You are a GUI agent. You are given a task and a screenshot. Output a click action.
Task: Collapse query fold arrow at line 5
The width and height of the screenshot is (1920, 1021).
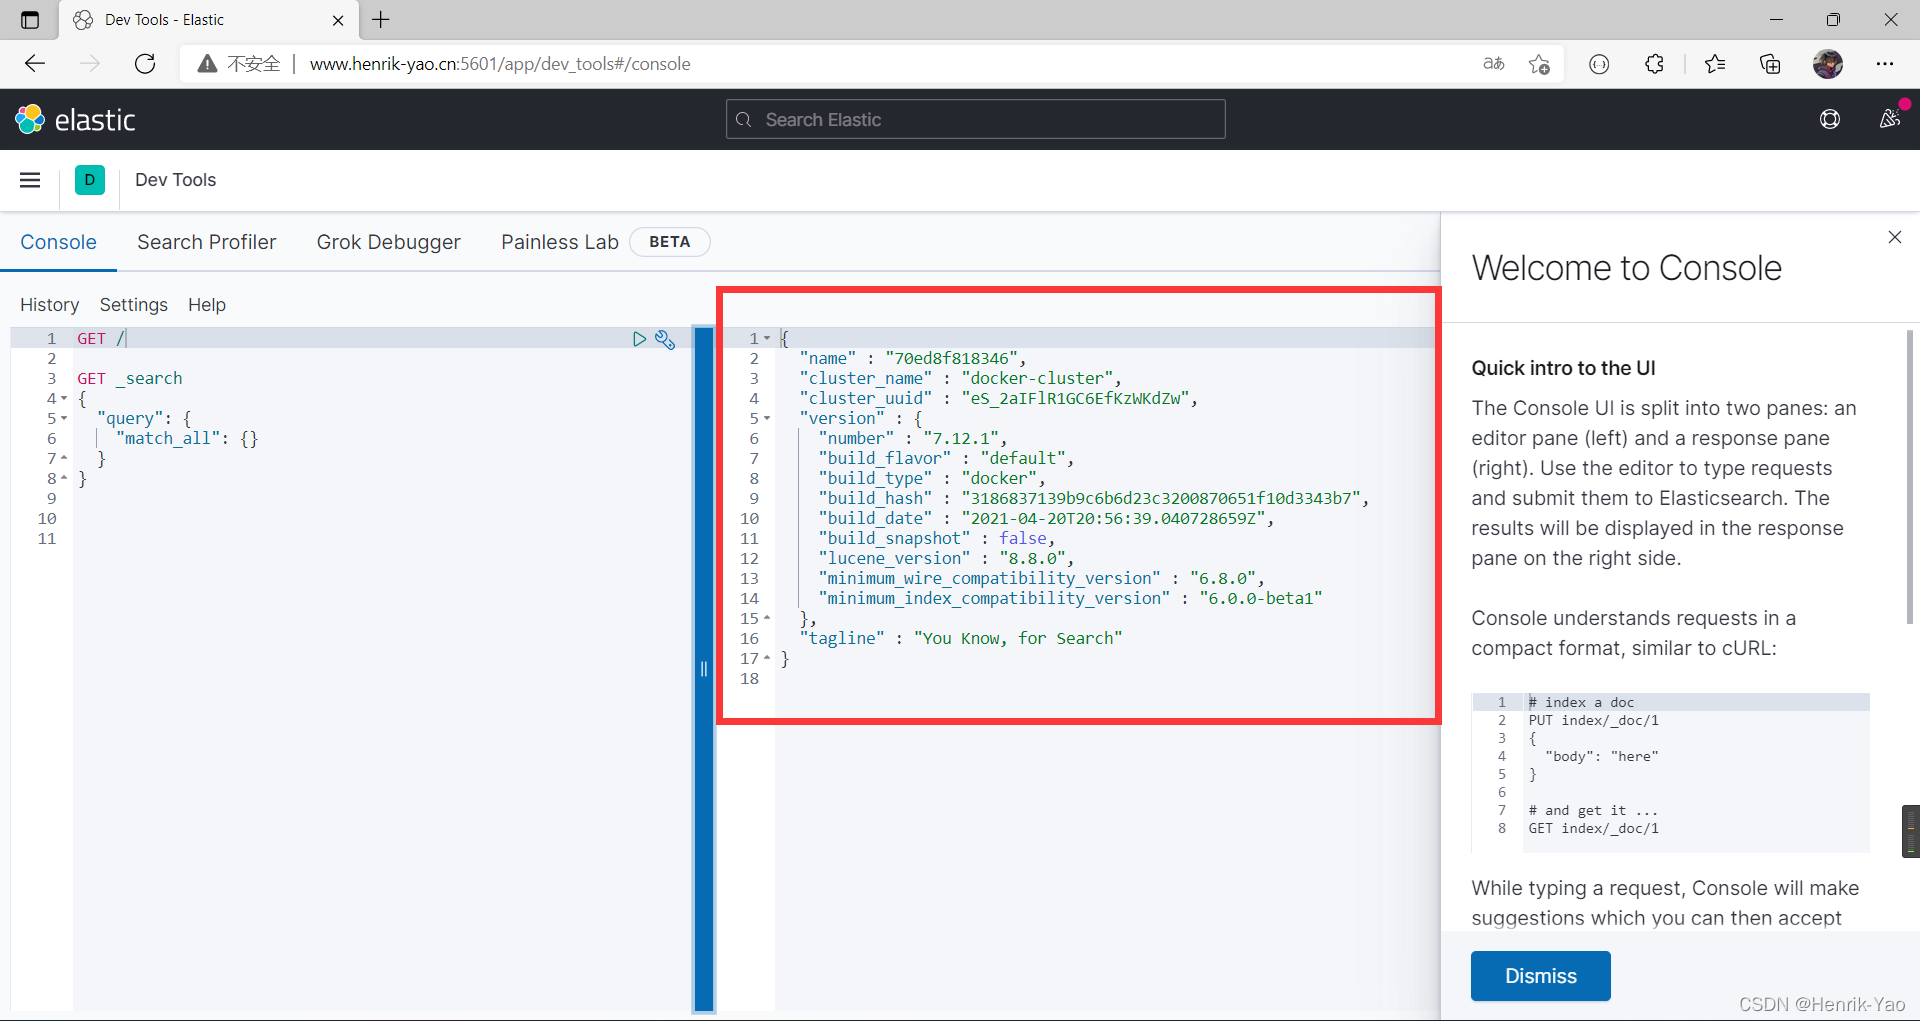64,419
